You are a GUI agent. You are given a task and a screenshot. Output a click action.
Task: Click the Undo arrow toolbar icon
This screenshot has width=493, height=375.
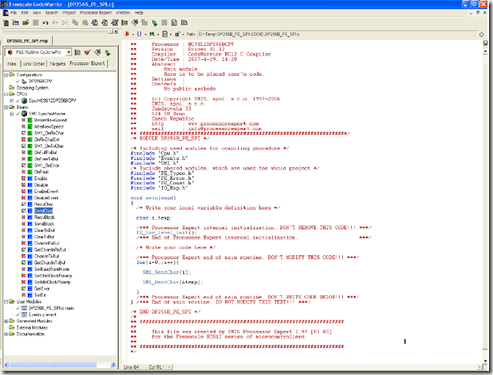tap(45, 23)
